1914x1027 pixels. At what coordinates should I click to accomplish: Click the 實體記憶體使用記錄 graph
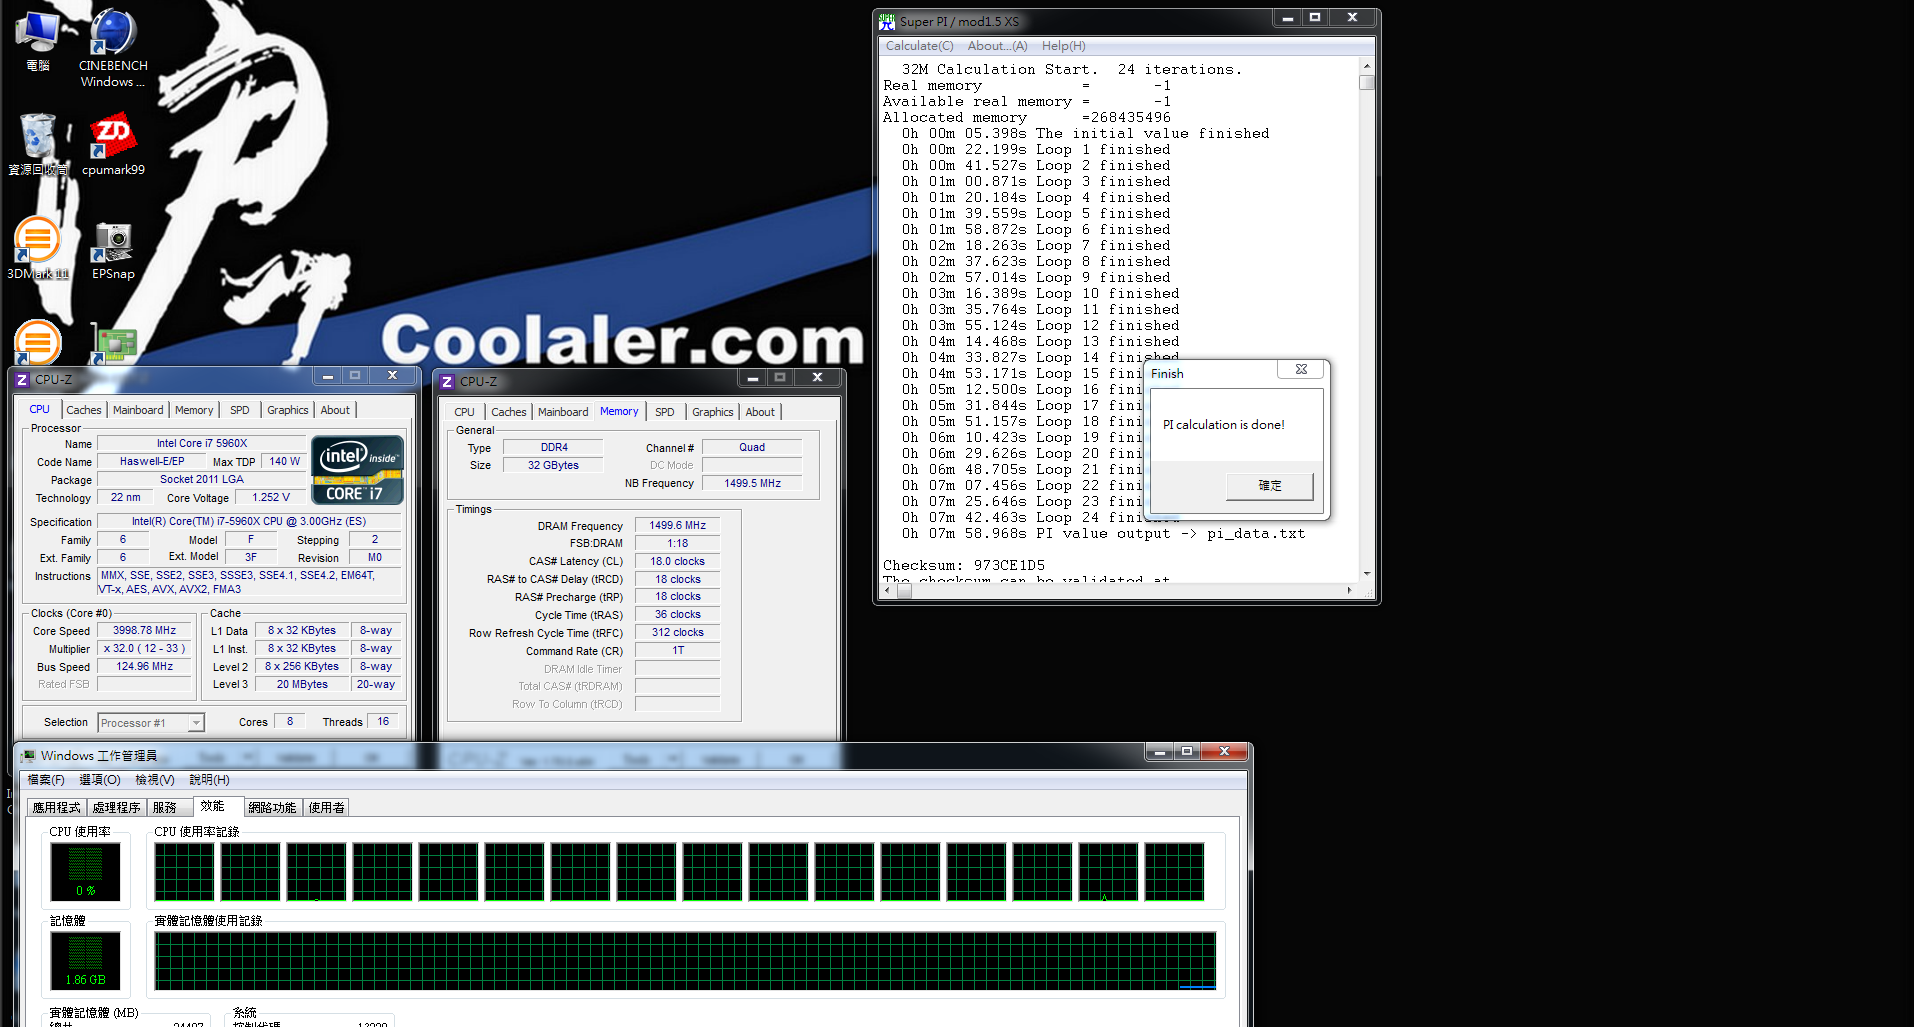tap(685, 961)
